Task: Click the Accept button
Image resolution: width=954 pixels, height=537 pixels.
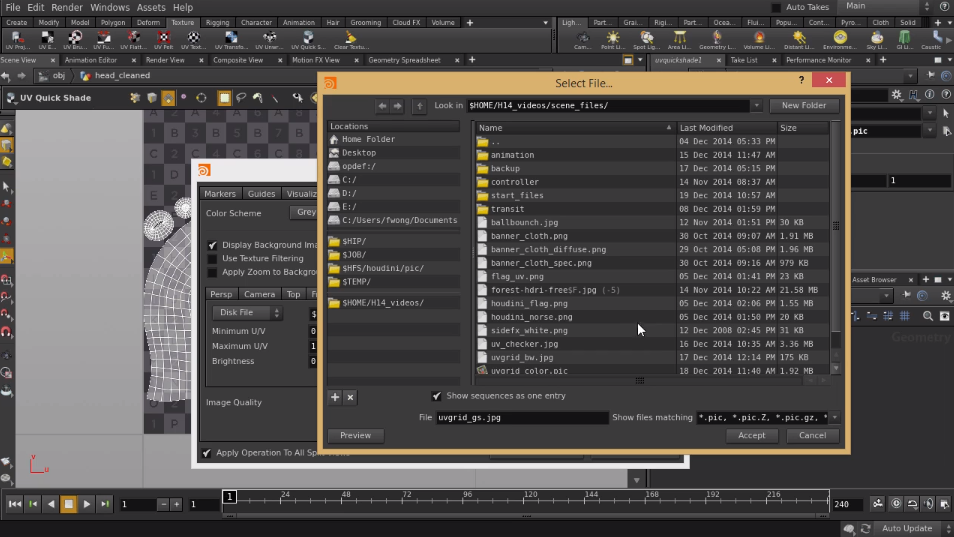Action: point(751,435)
